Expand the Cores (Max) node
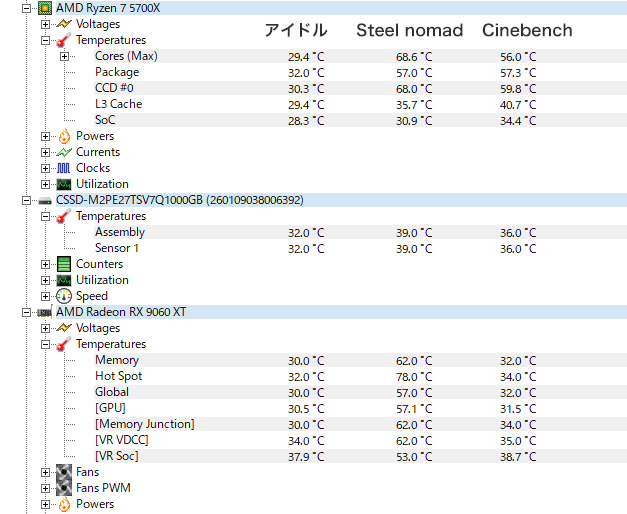Image resolution: width=627 pixels, height=514 pixels. [64, 56]
